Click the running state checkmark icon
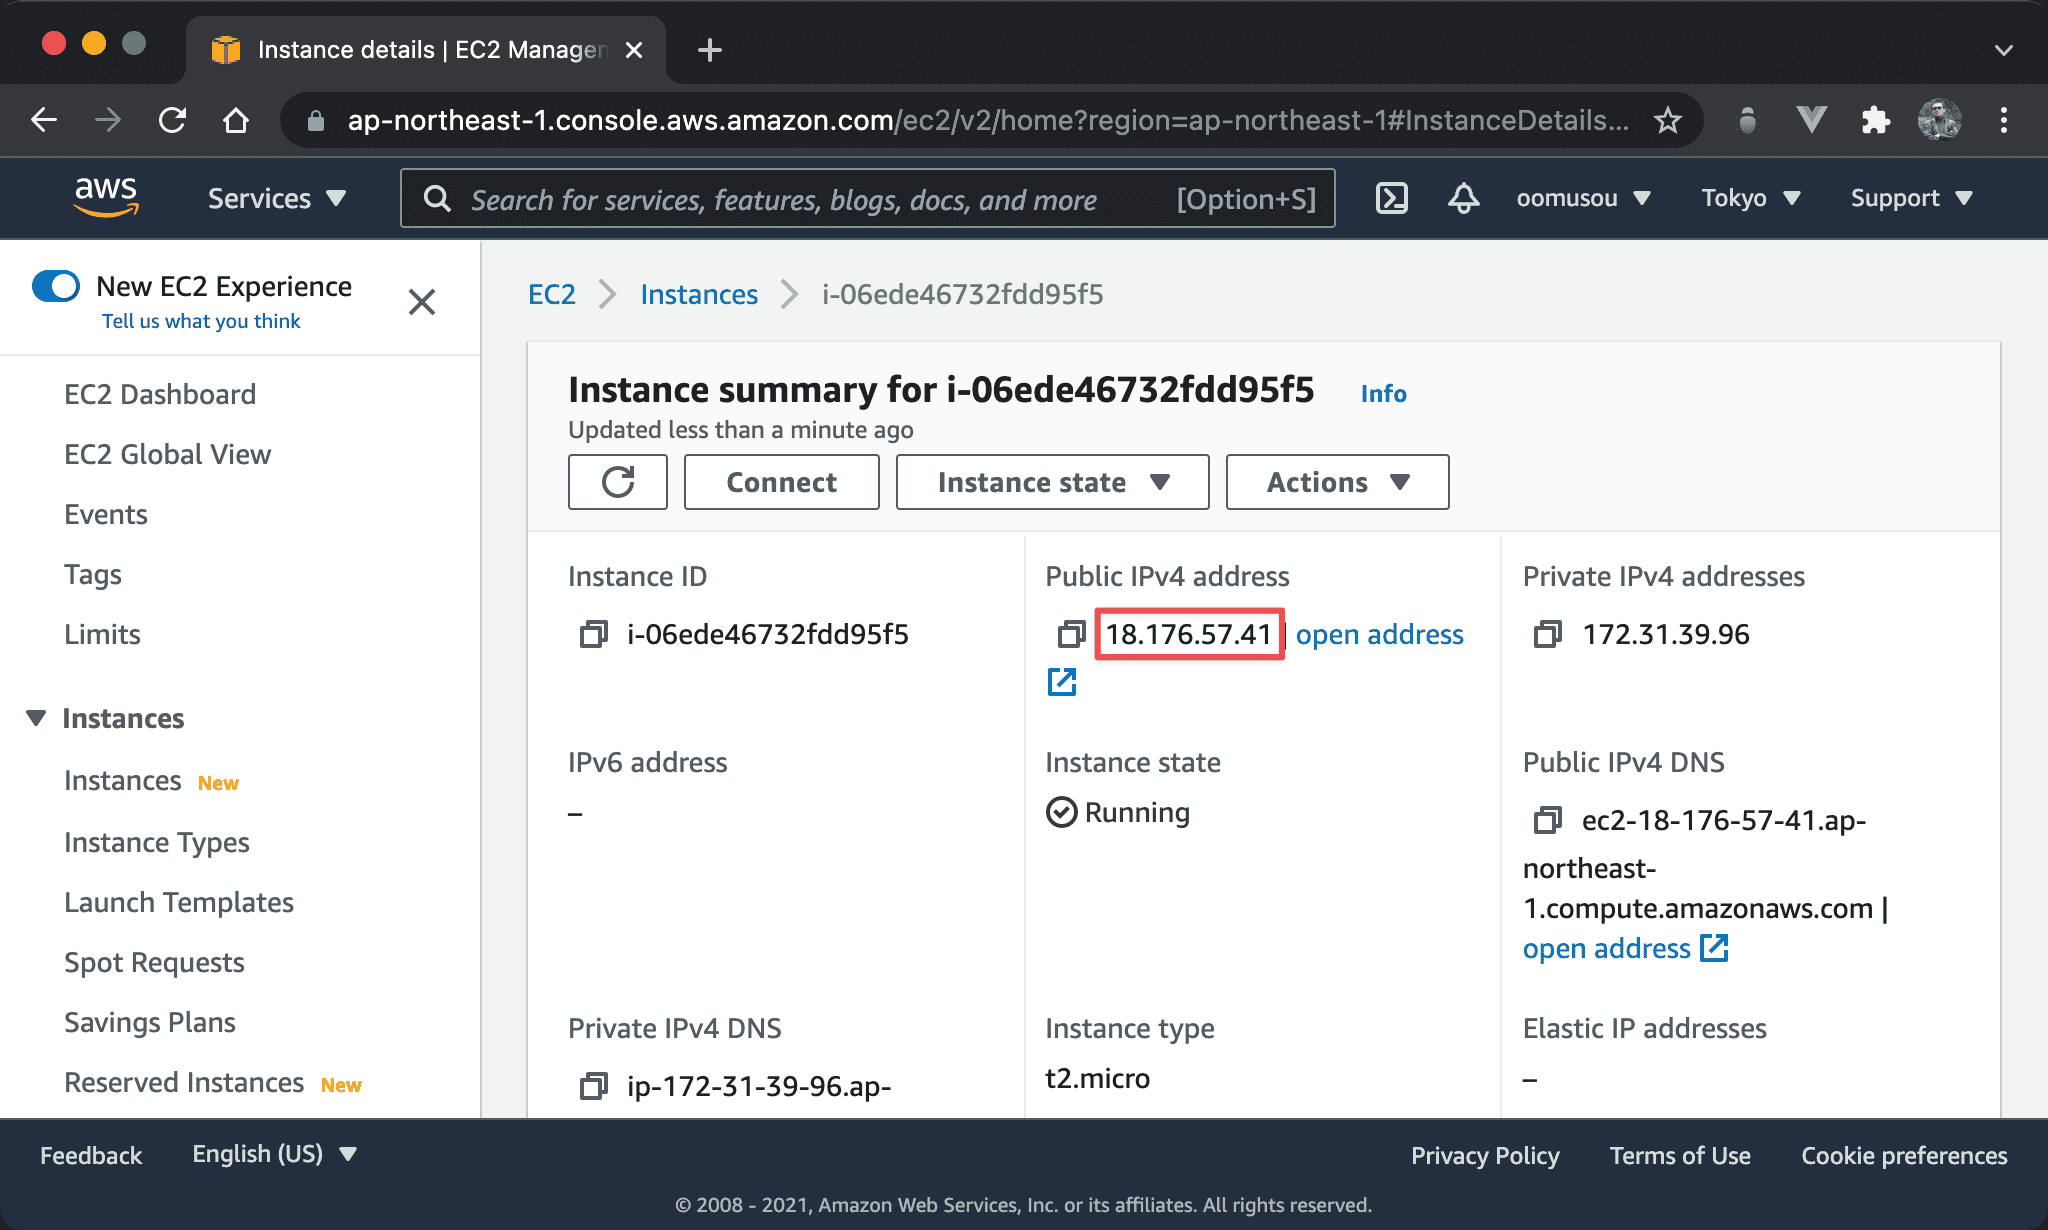Viewport: 2048px width, 1230px height. [x=1061, y=812]
